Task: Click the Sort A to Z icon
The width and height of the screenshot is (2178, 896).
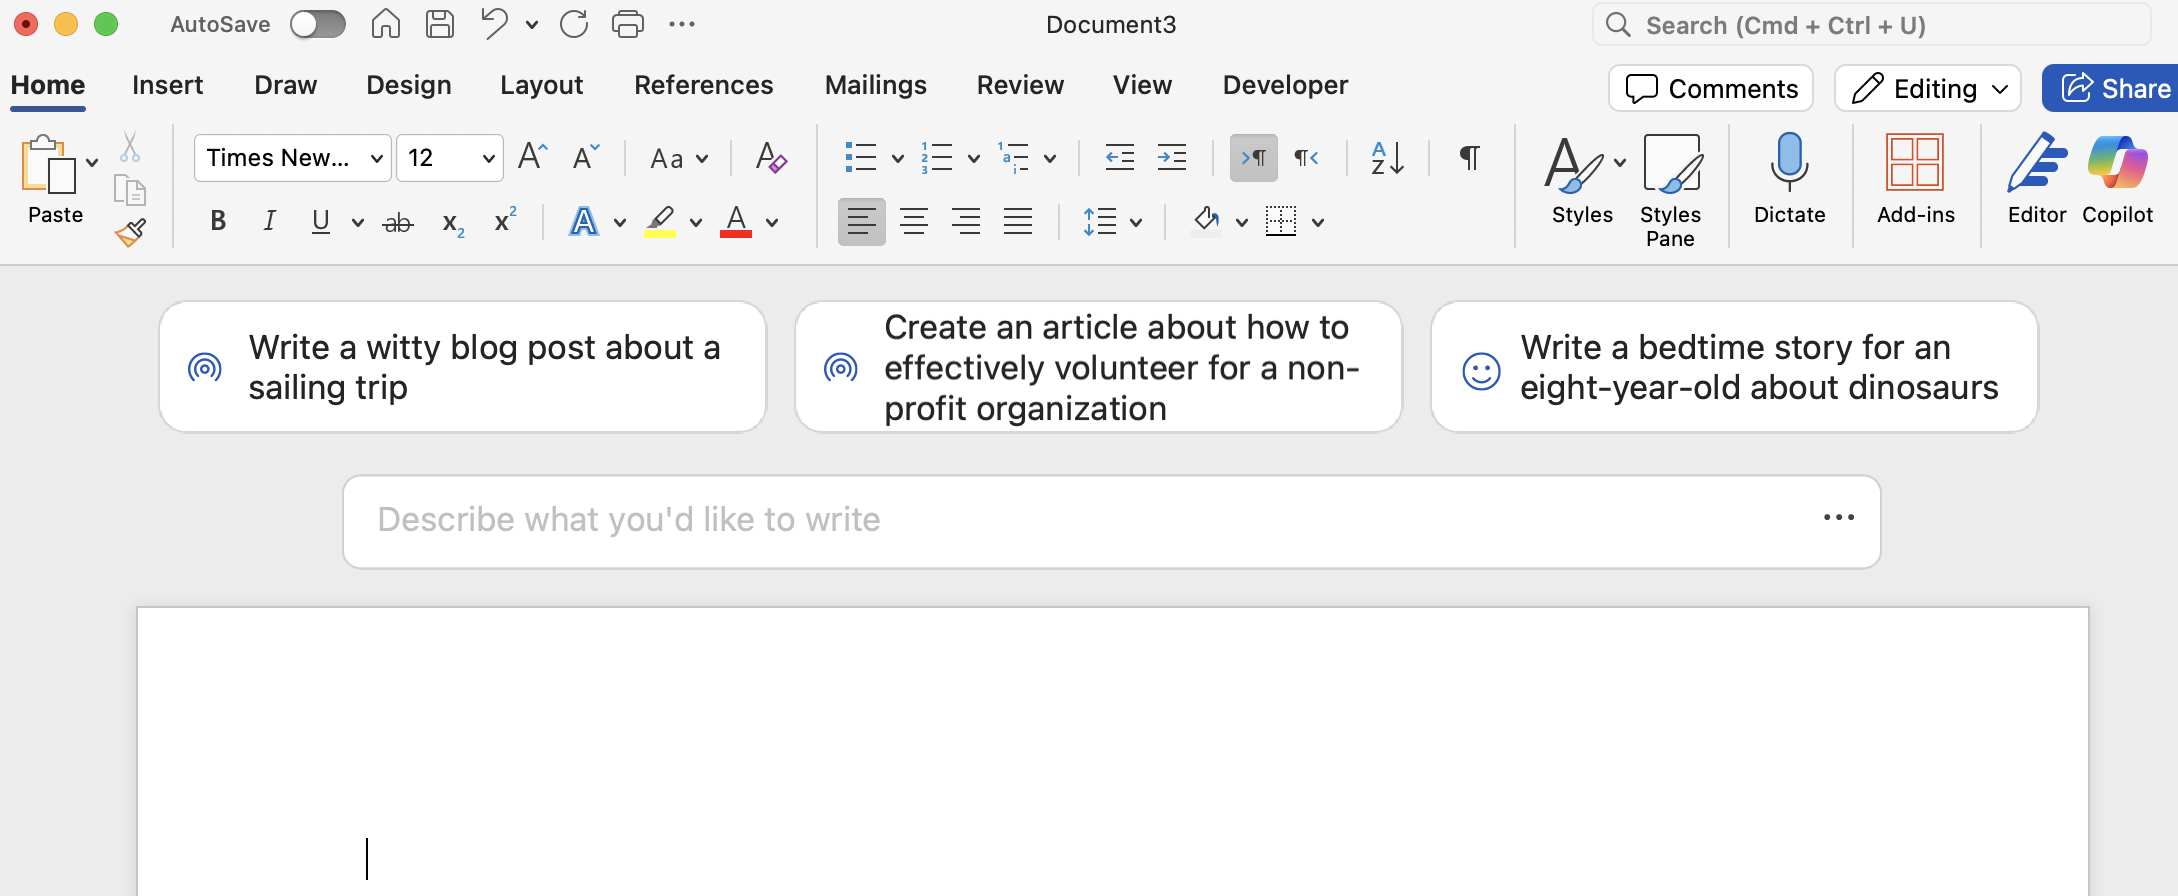Action: (x=1387, y=158)
